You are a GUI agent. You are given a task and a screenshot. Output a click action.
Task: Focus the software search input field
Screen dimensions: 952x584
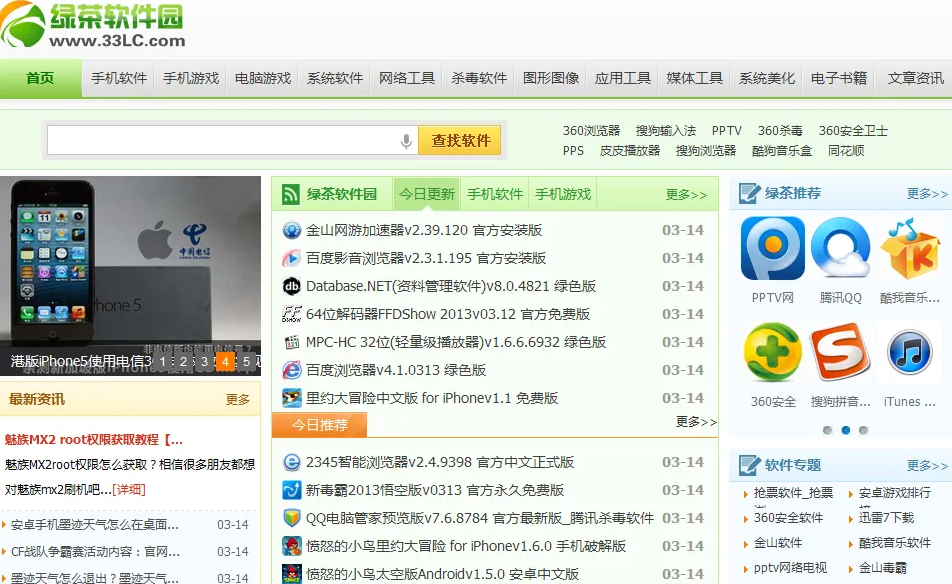click(x=222, y=141)
